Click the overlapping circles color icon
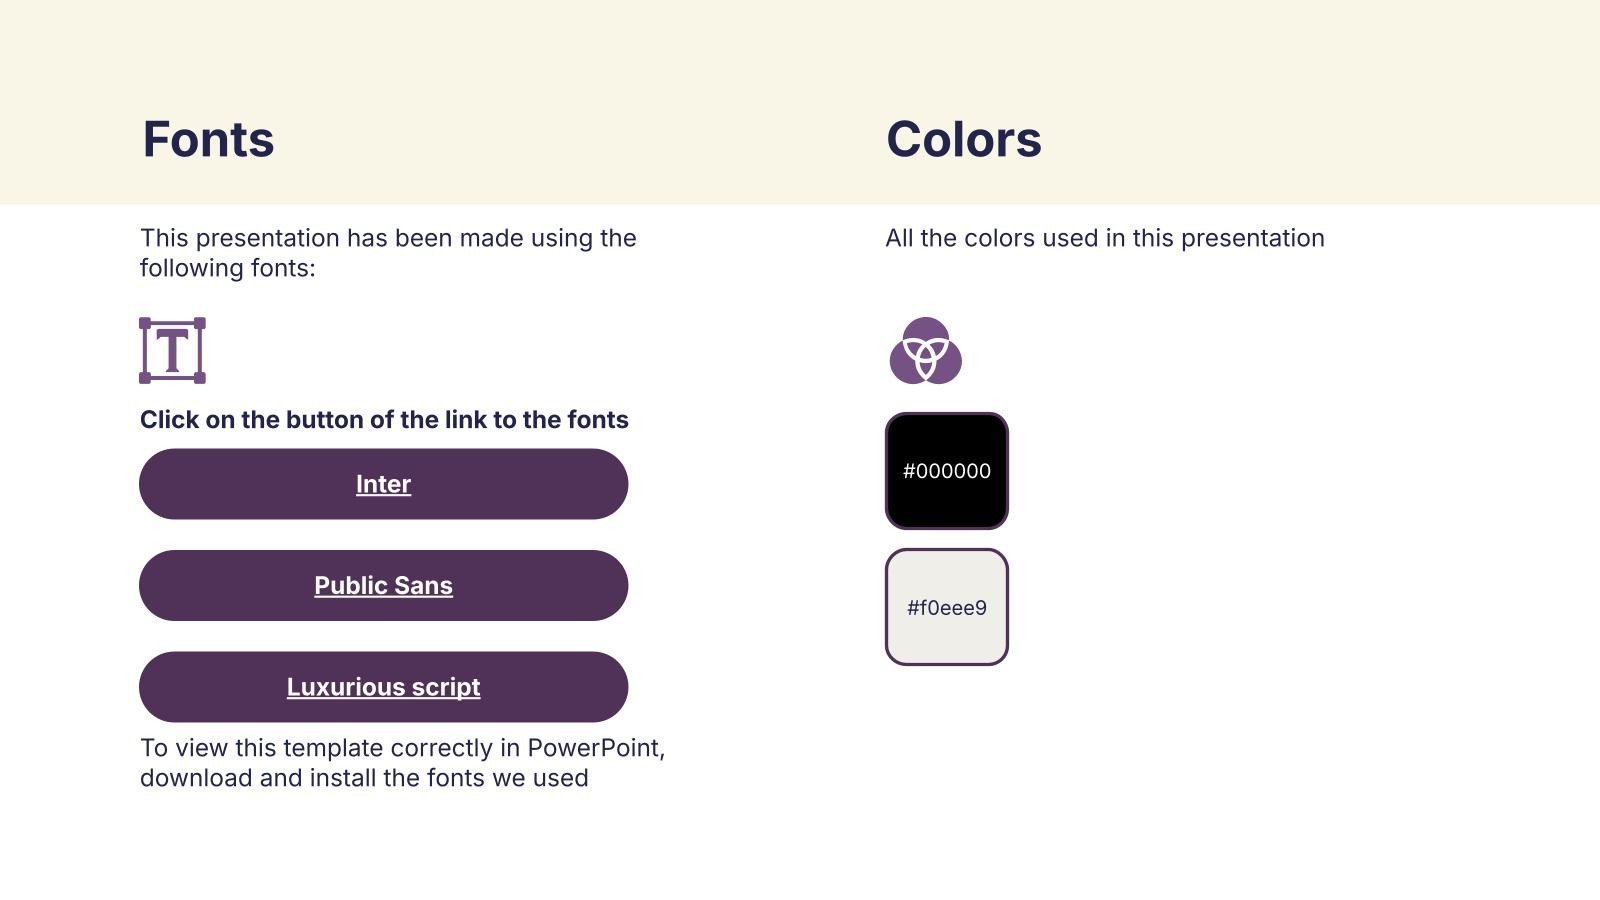Viewport: 1600px width, 900px height. 925,351
